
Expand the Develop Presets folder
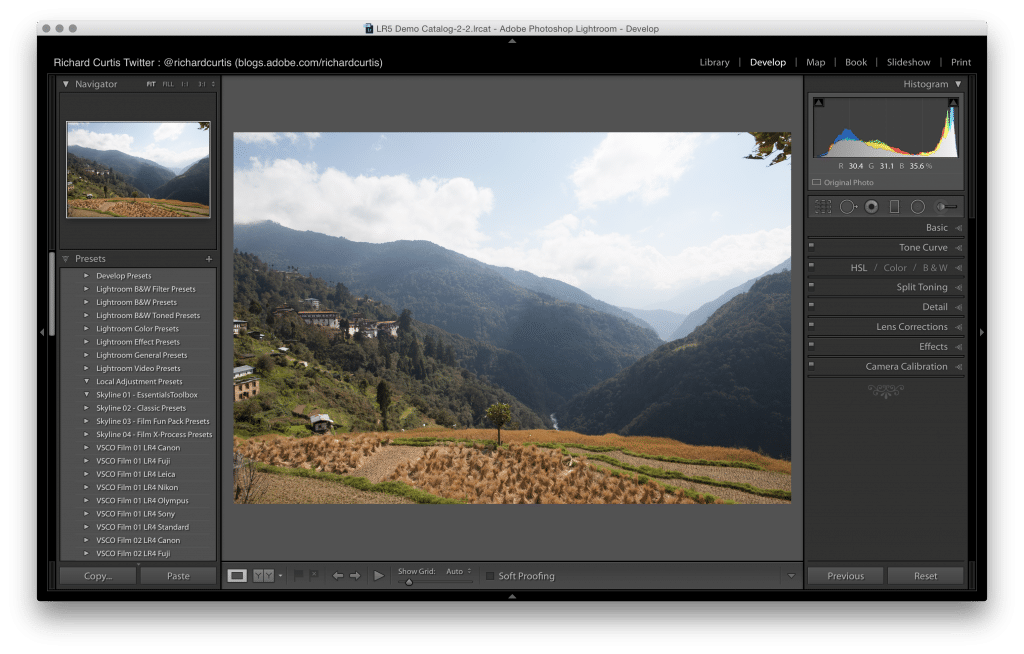(86, 276)
